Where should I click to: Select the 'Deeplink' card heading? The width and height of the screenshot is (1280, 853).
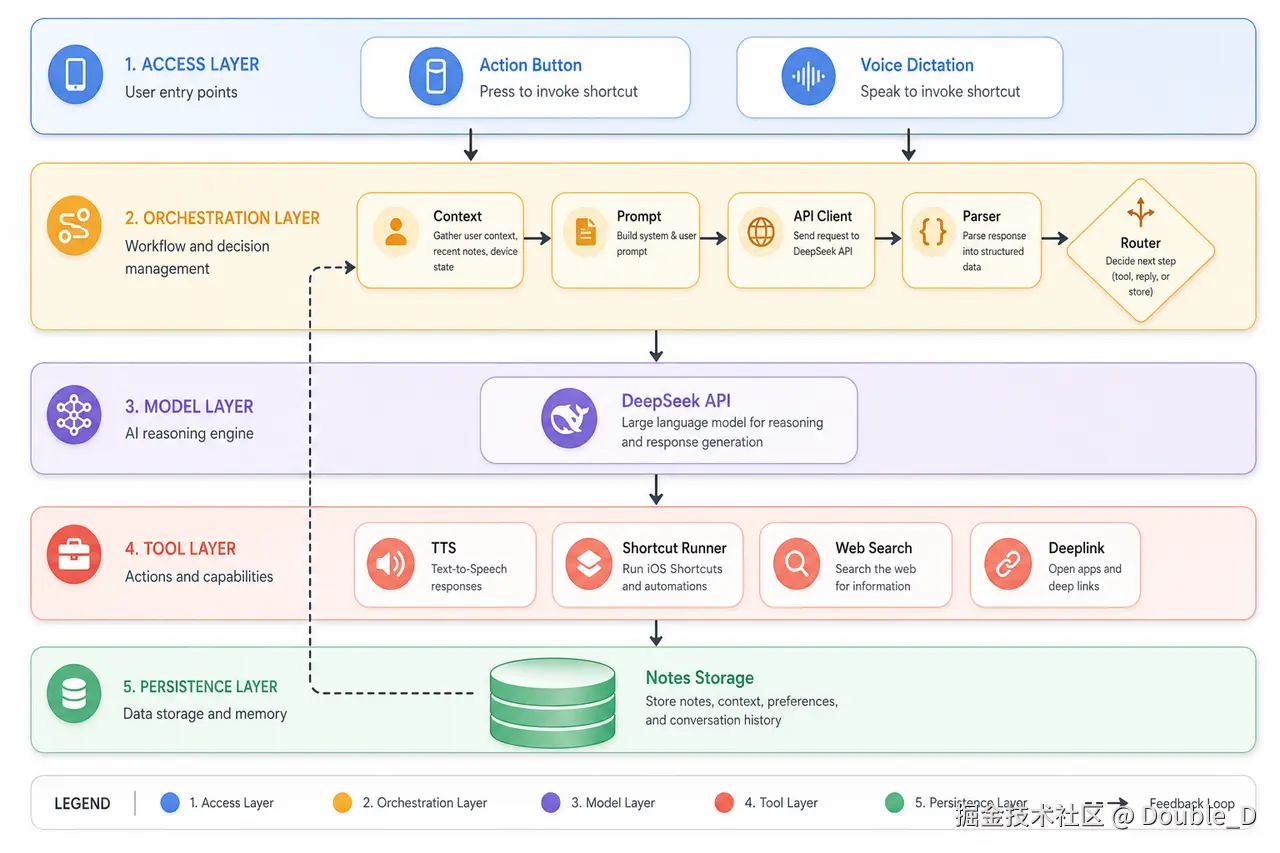(x=1076, y=548)
